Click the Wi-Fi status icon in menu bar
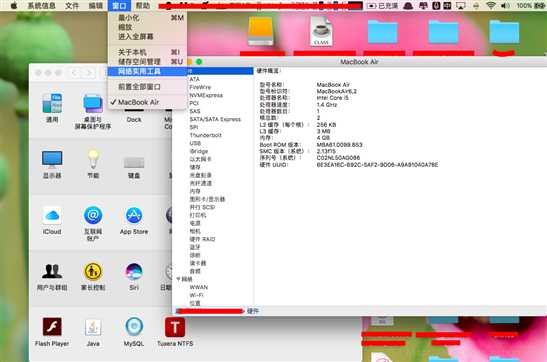547x362 pixels. (491, 6)
